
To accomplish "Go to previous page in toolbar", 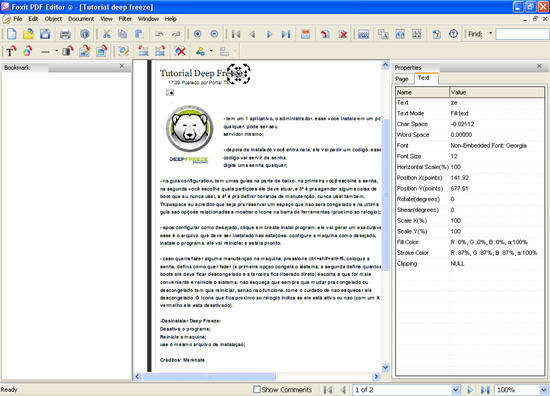I will [252, 34].
